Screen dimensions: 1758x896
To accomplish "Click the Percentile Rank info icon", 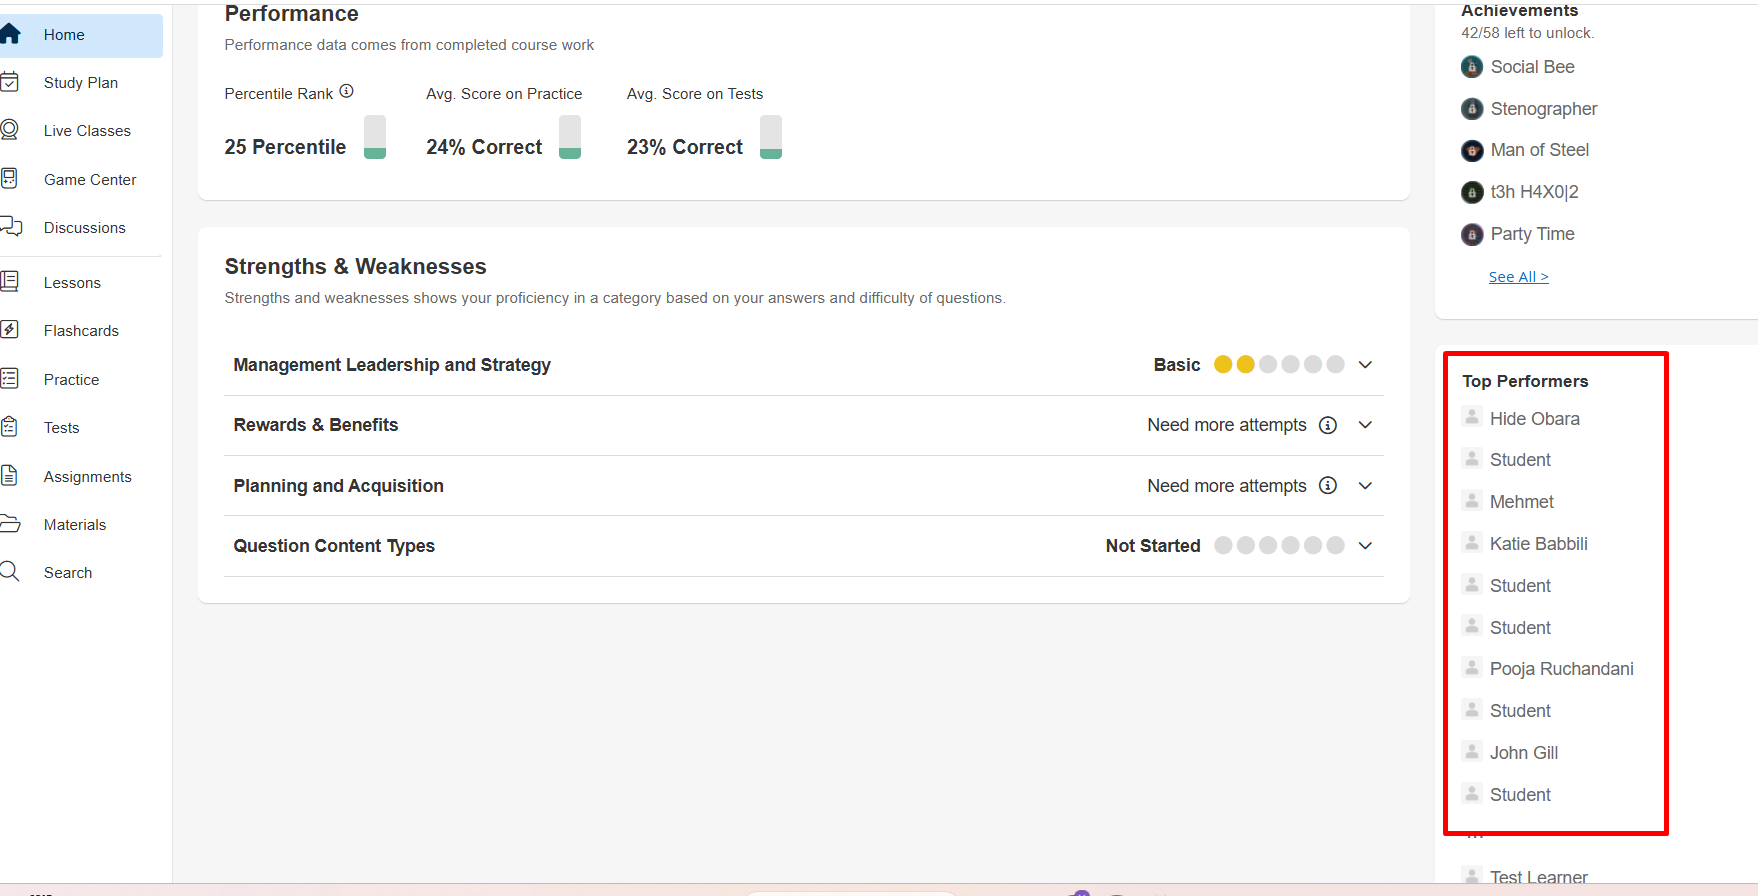I will [346, 91].
